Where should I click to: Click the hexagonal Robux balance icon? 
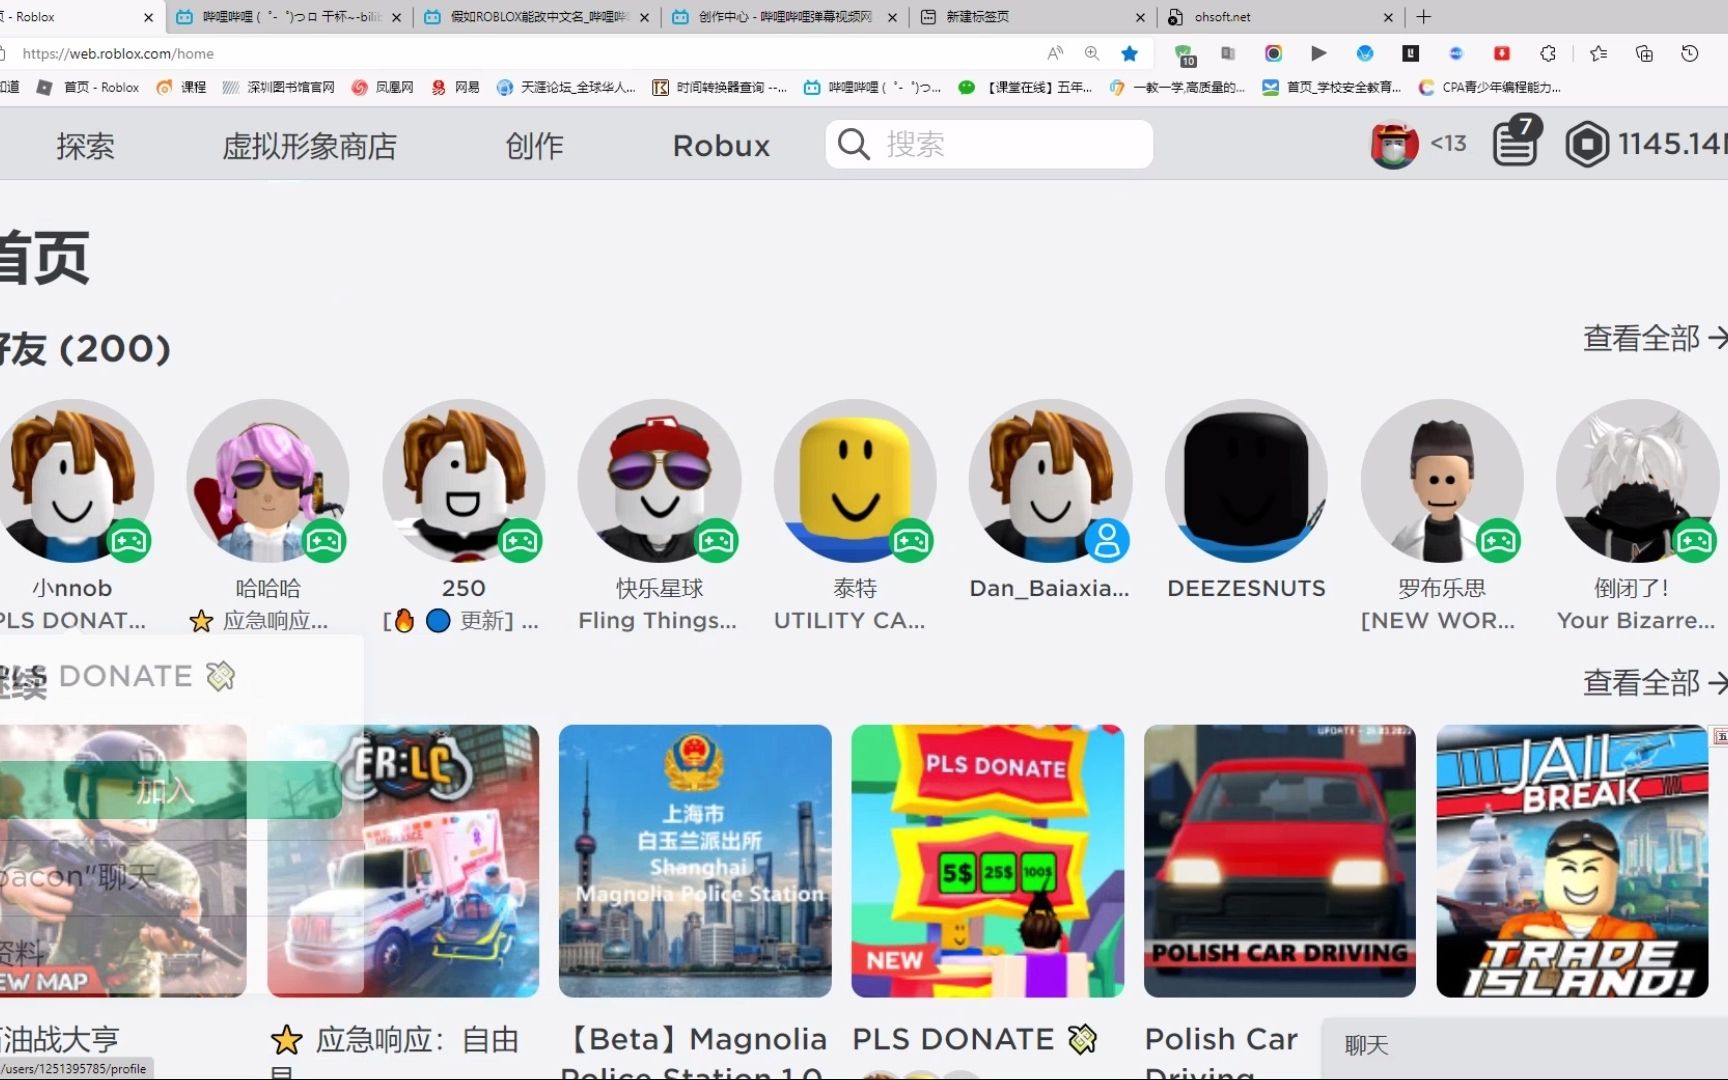[1588, 143]
